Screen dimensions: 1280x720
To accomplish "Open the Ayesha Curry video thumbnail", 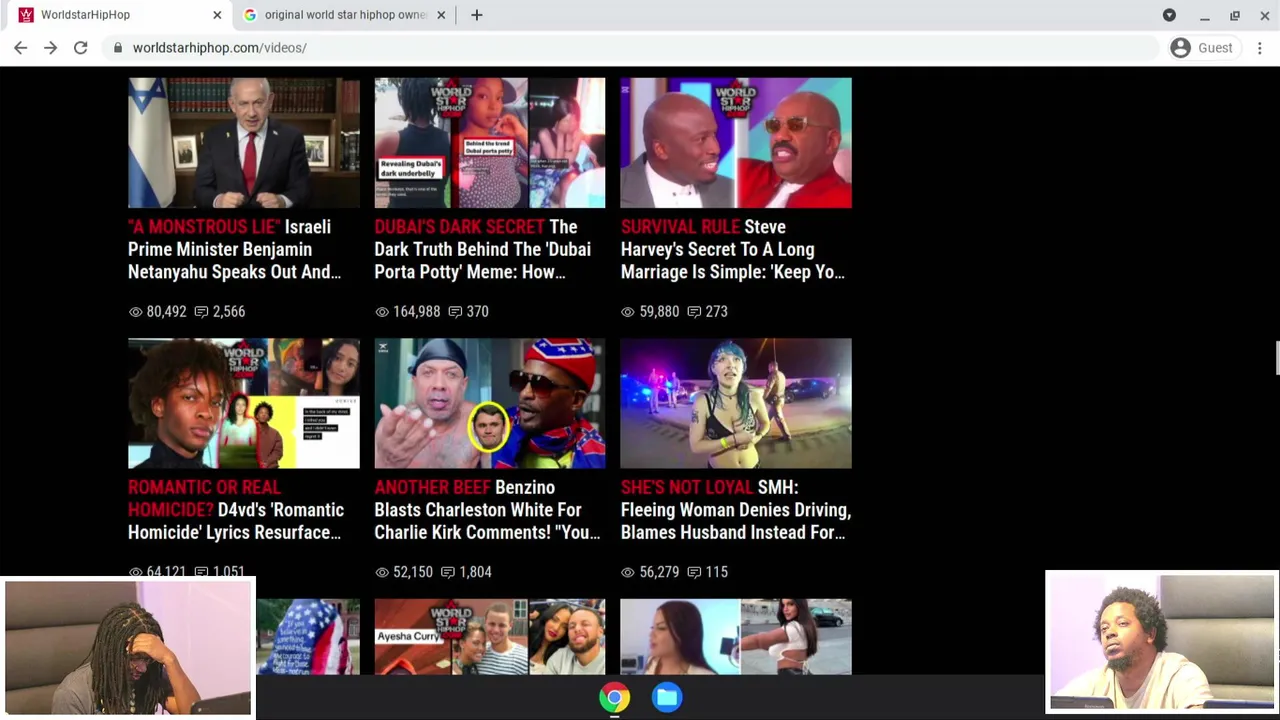I will click(x=490, y=637).
